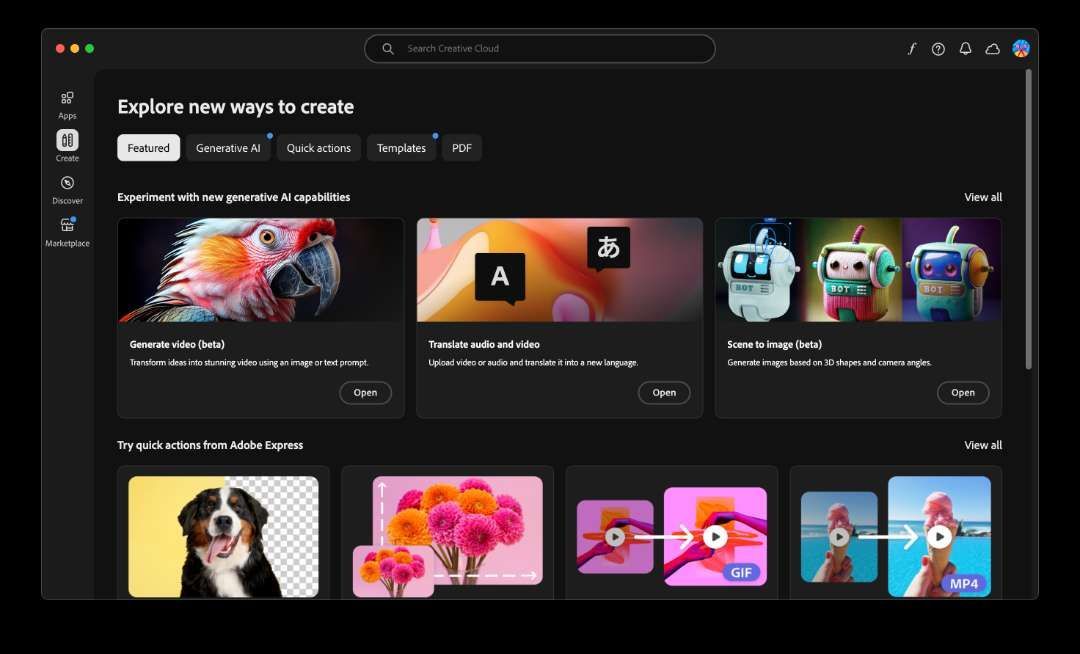Image resolution: width=1080 pixels, height=654 pixels.
Task: Select the Quick actions tab
Action: (x=319, y=148)
